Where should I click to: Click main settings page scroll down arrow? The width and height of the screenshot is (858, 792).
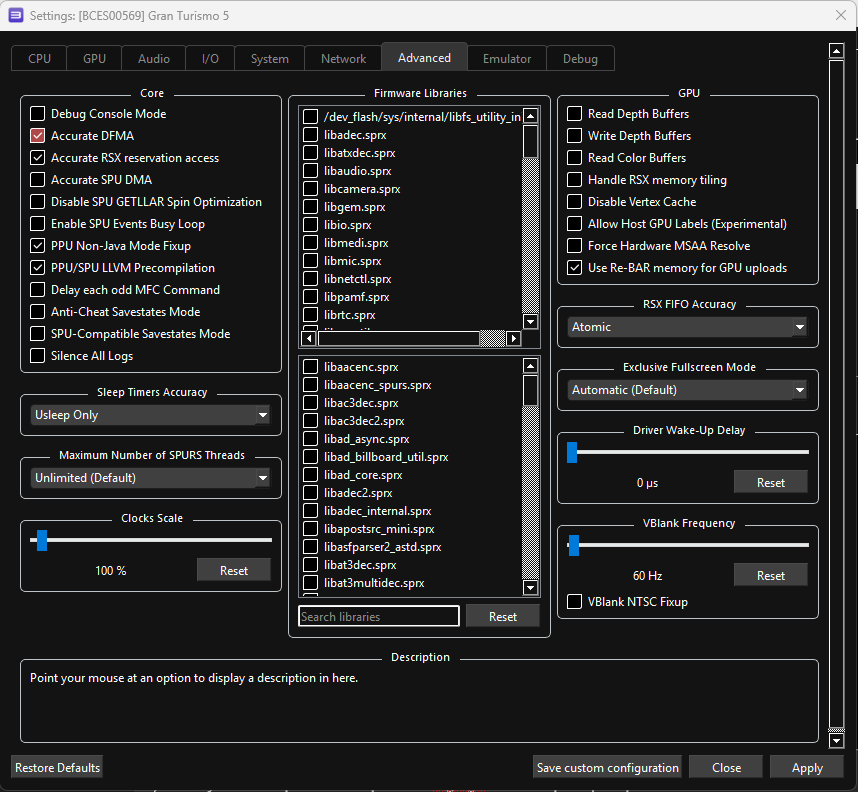point(837,741)
